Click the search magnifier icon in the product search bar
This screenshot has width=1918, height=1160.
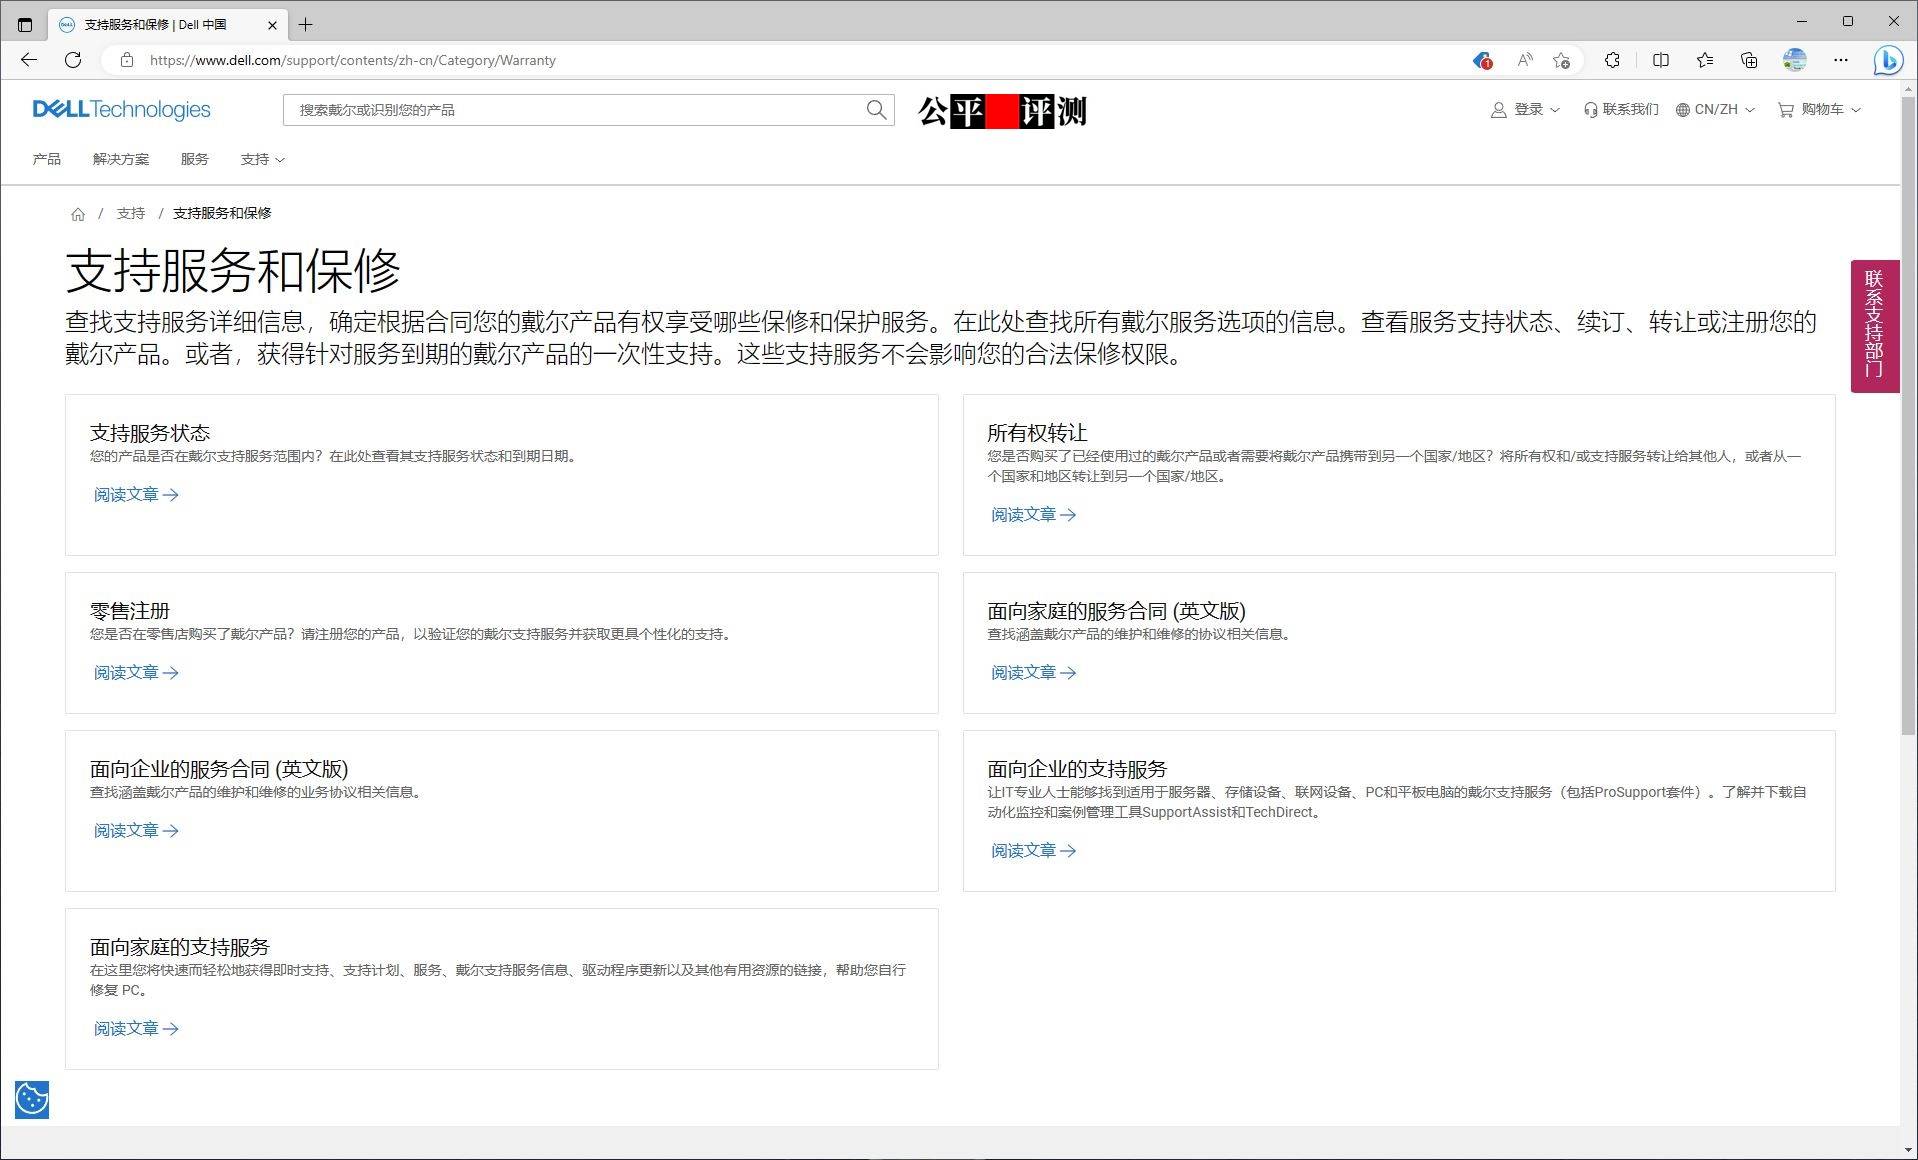(x=875, y=110)
